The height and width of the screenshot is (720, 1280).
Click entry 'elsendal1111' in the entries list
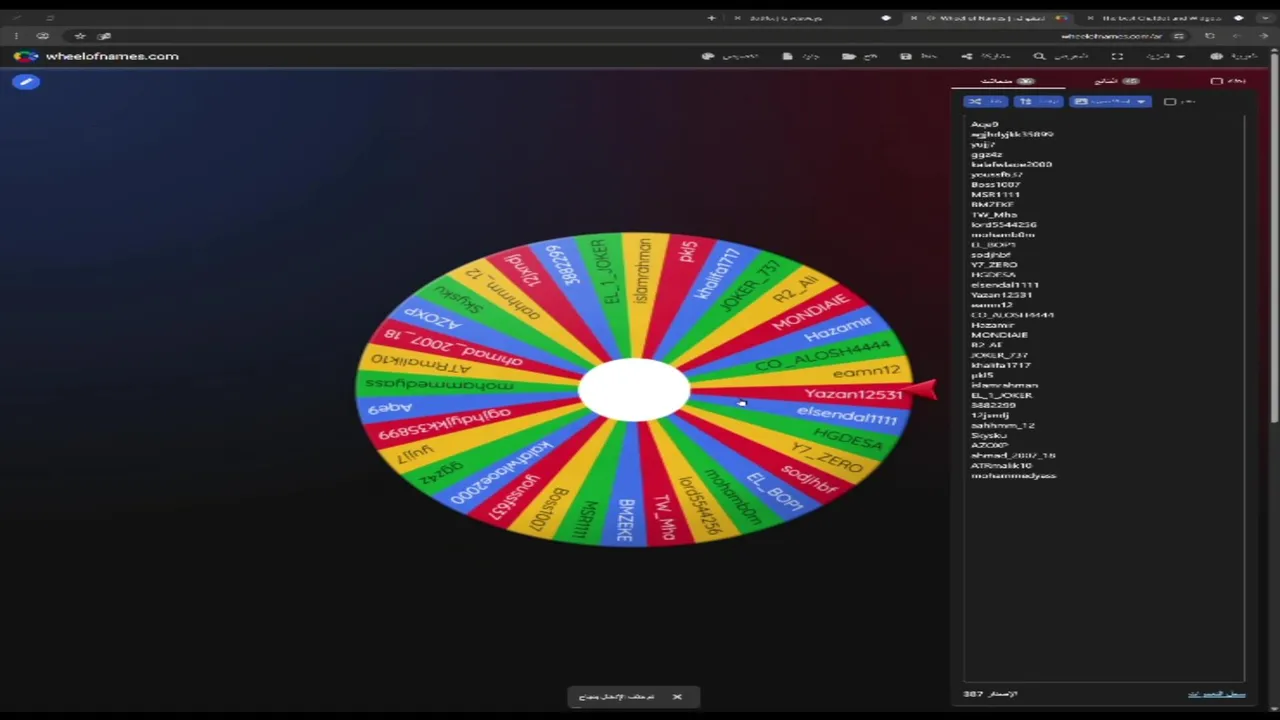[1005, 285]
